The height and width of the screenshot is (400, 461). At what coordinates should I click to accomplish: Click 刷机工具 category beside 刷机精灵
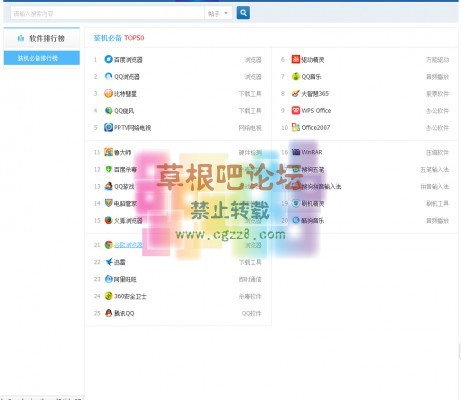coord(437,203)
